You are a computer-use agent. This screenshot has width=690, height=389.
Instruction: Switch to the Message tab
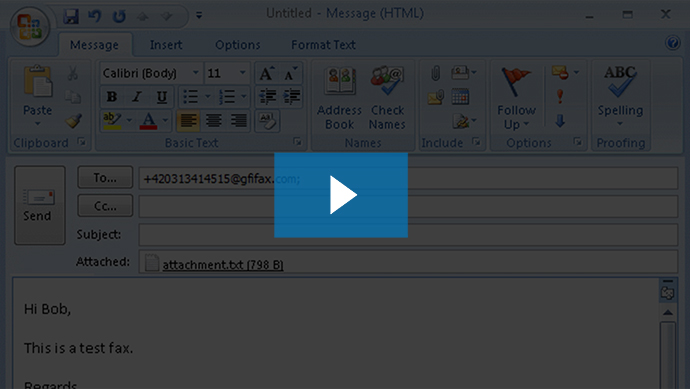pyautogui.click(x=94, y=45)
